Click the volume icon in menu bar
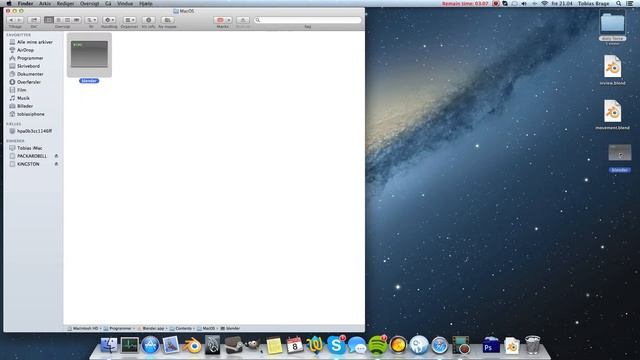The image size is (640, 360). pos(524,3)
